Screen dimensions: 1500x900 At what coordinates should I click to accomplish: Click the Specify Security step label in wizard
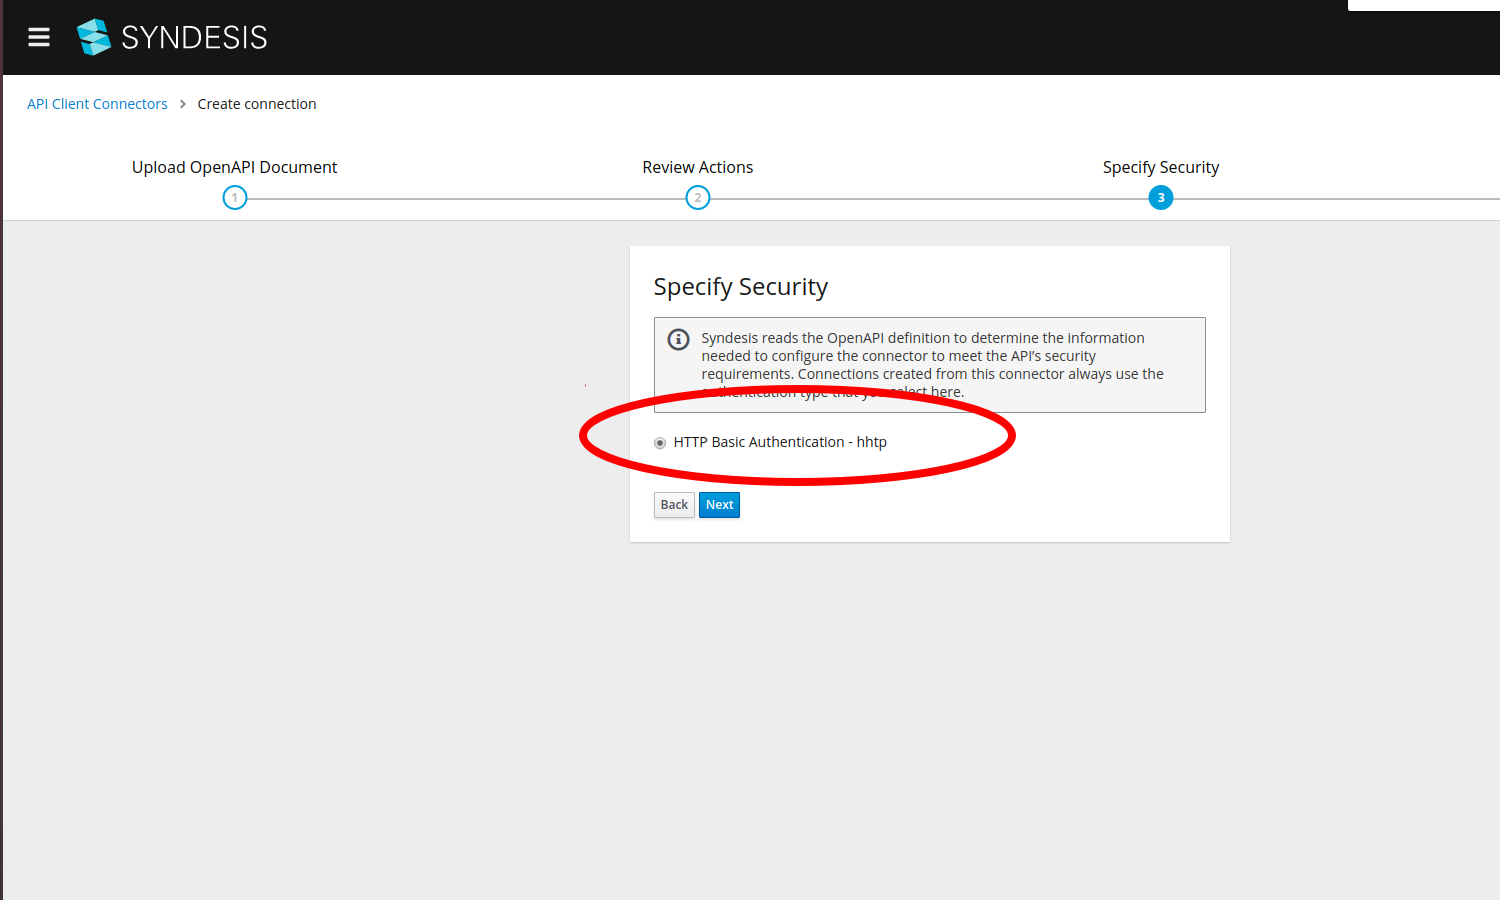click(1161, 167)
